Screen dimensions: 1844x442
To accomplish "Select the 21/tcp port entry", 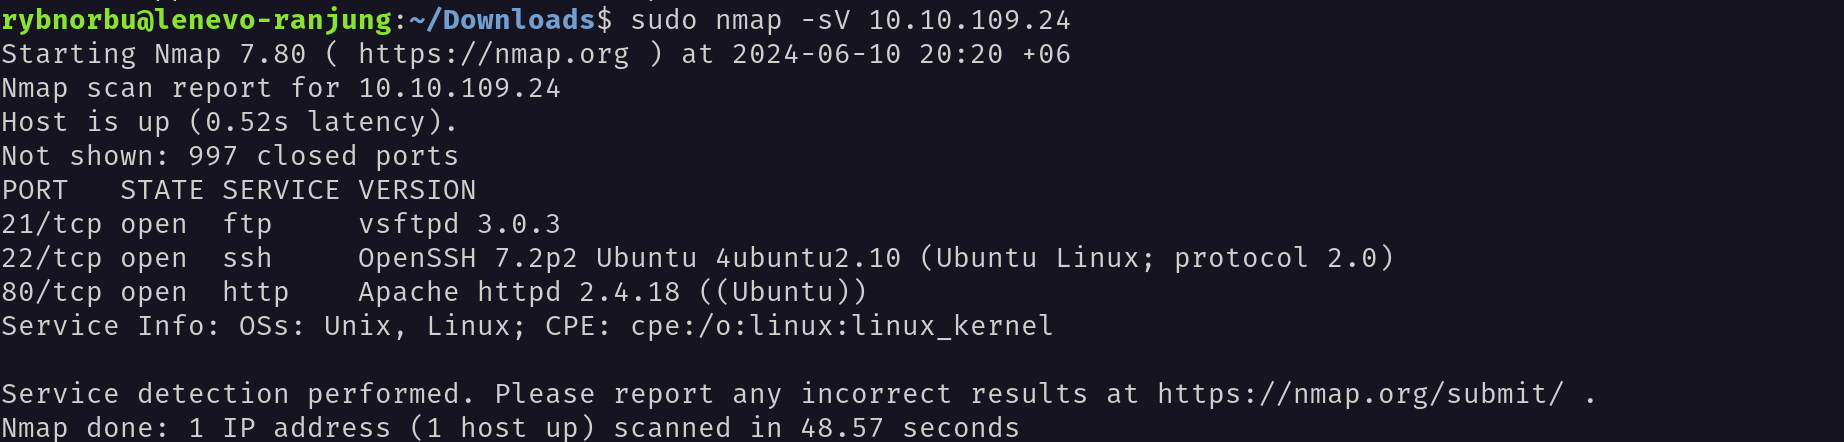I will pos(52,224).
